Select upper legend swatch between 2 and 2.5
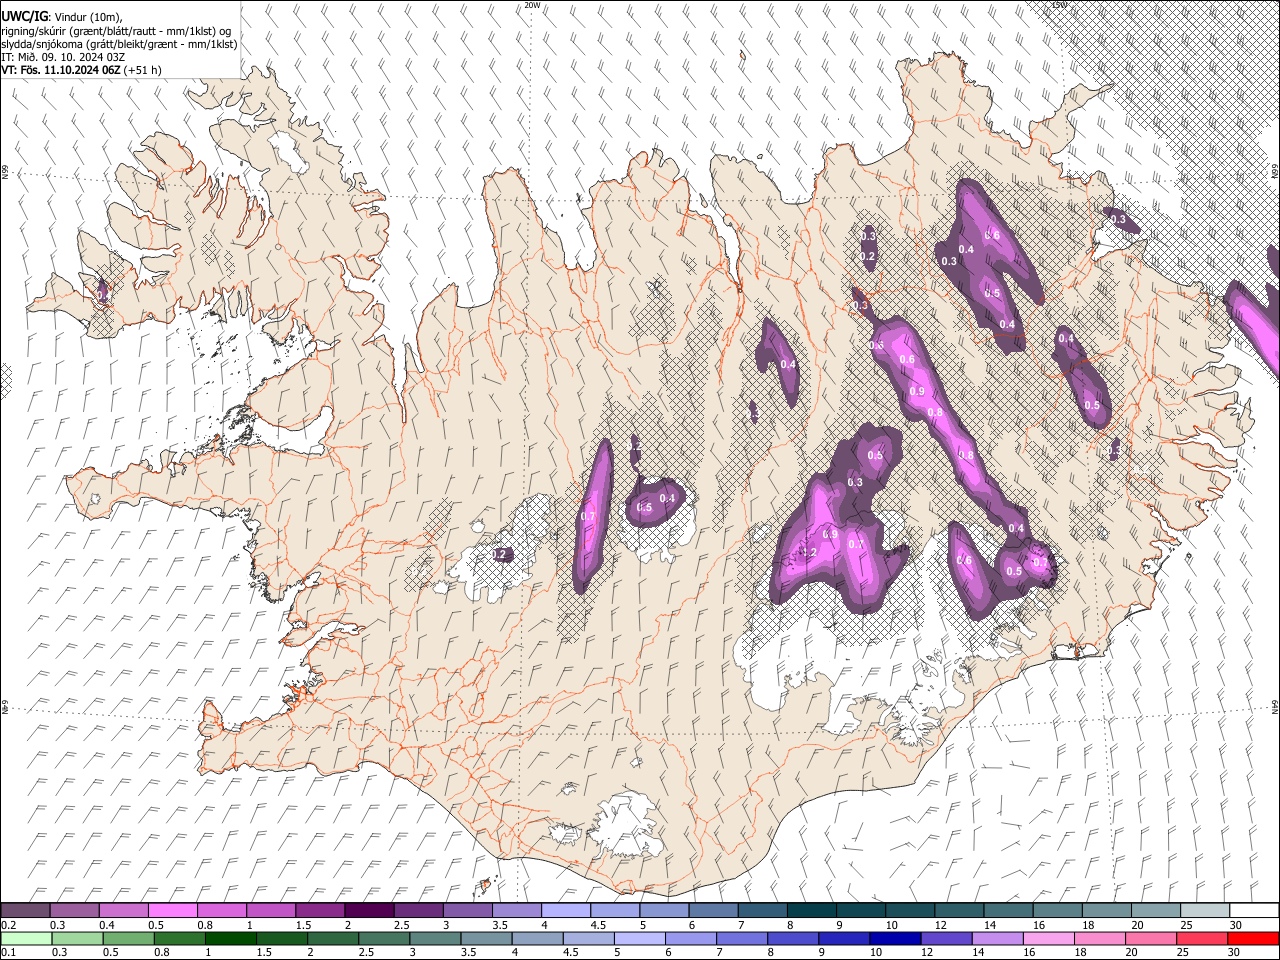 (369, 910)
